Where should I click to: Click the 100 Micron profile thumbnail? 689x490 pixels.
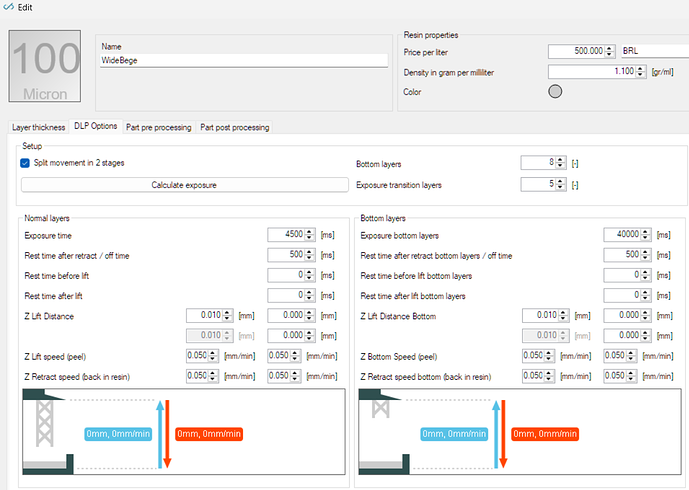[x=45, y=66]
